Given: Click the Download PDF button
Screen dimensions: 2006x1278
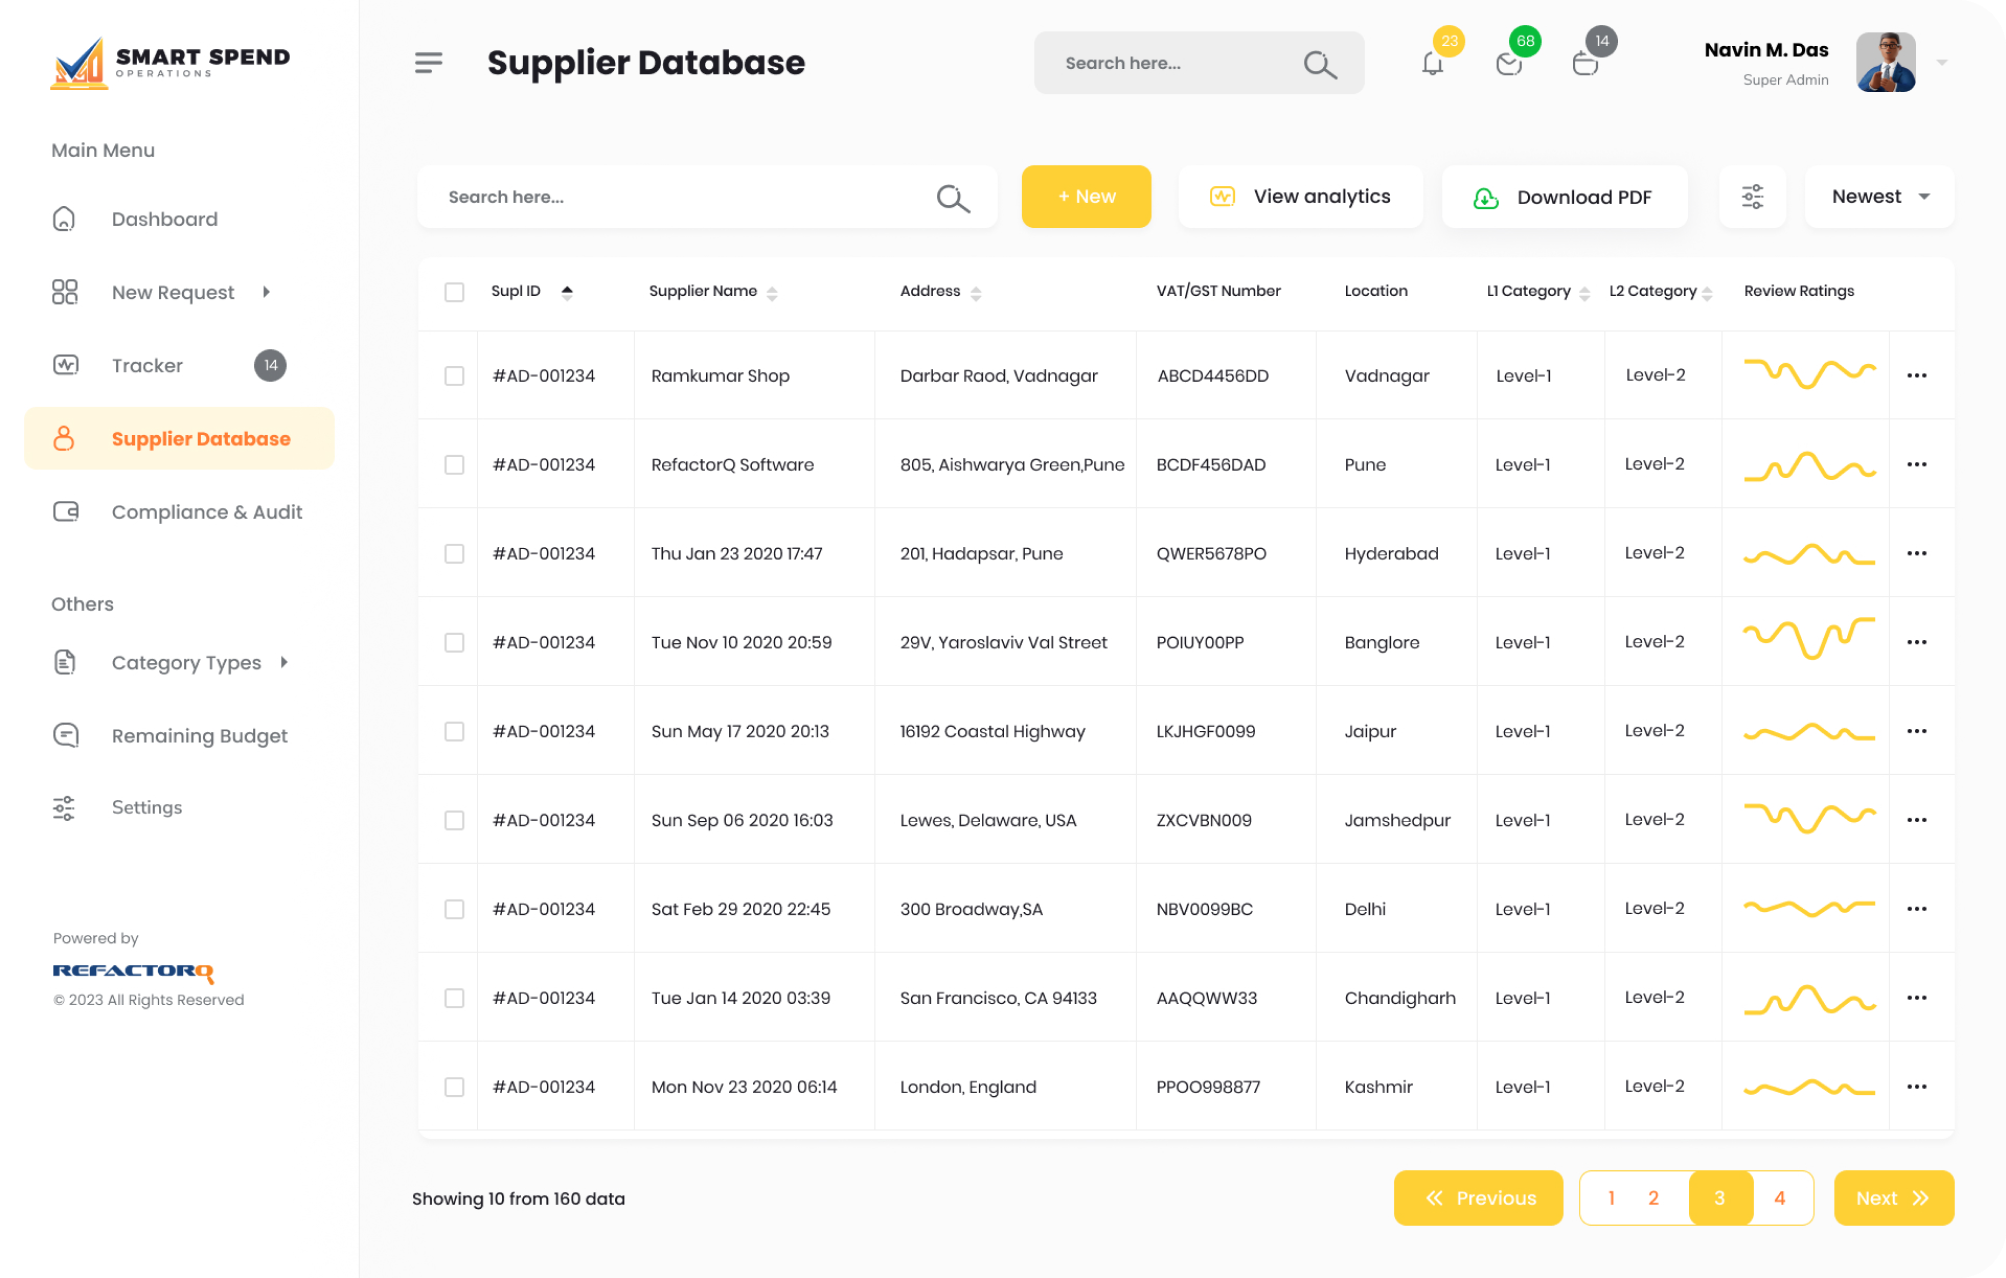Looking at the screenshot, I should tap(1564, 197).
